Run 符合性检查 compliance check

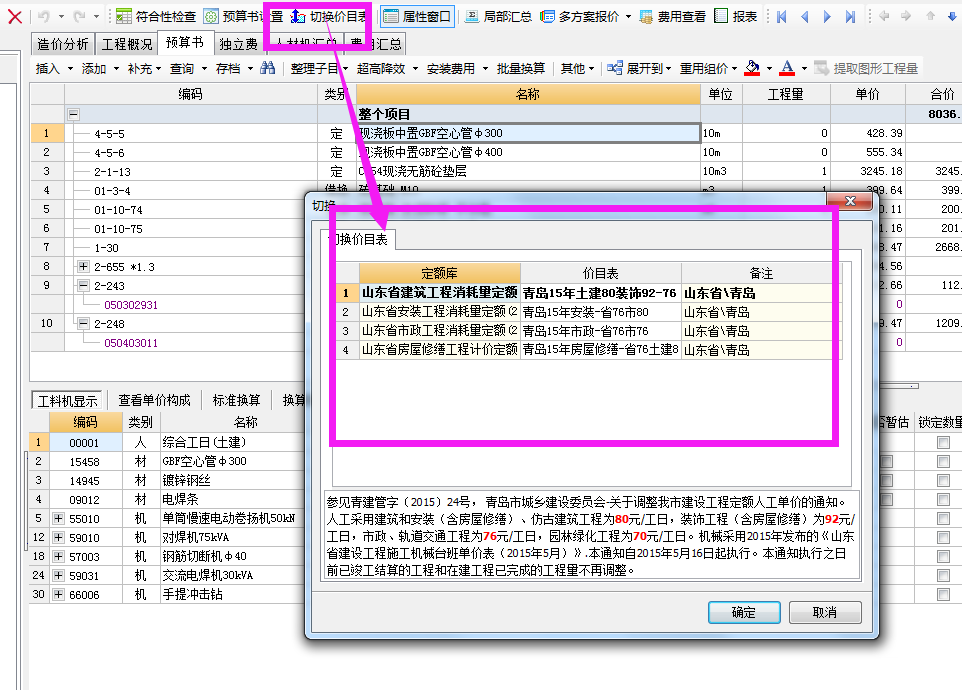coord(156,17)
